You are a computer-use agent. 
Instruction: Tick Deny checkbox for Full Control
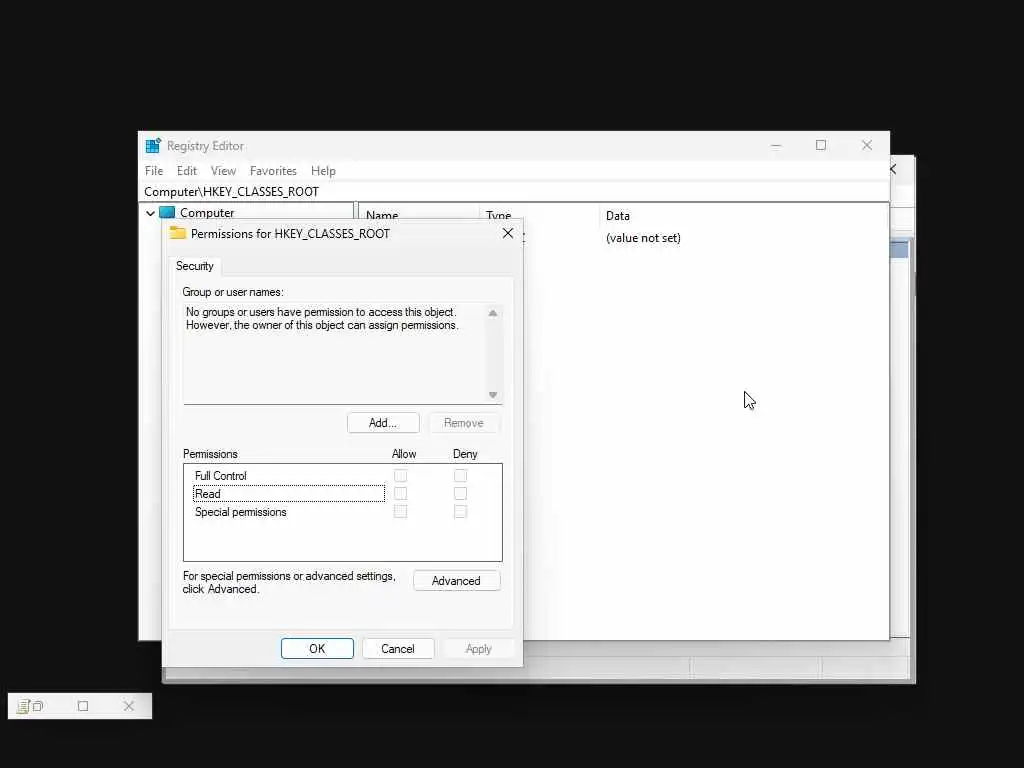coord(460,475)
